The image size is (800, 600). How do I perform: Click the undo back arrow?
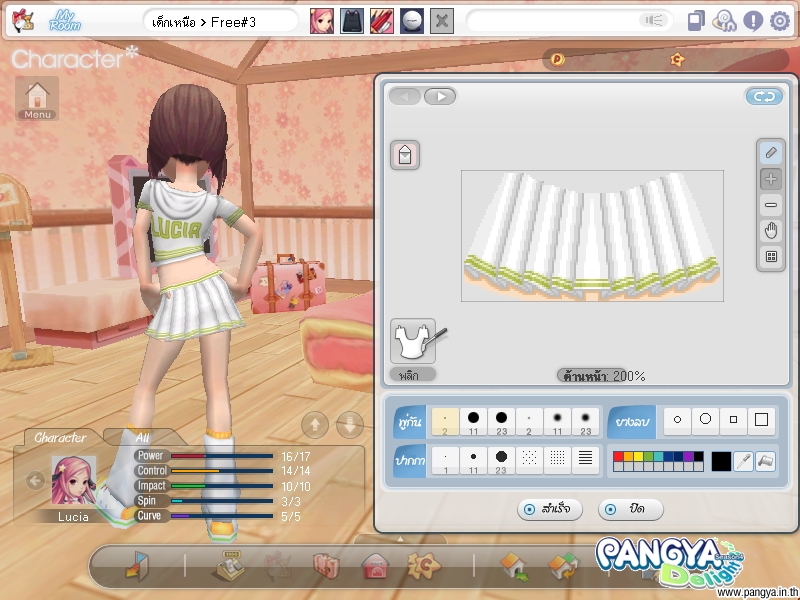click(x=405, y=96)
